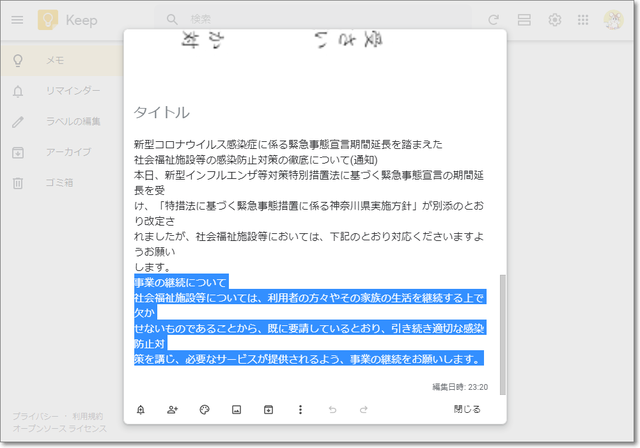640x448 pixels.
Task: Refresh the Keep notes
Action: [x=493, y=19]
